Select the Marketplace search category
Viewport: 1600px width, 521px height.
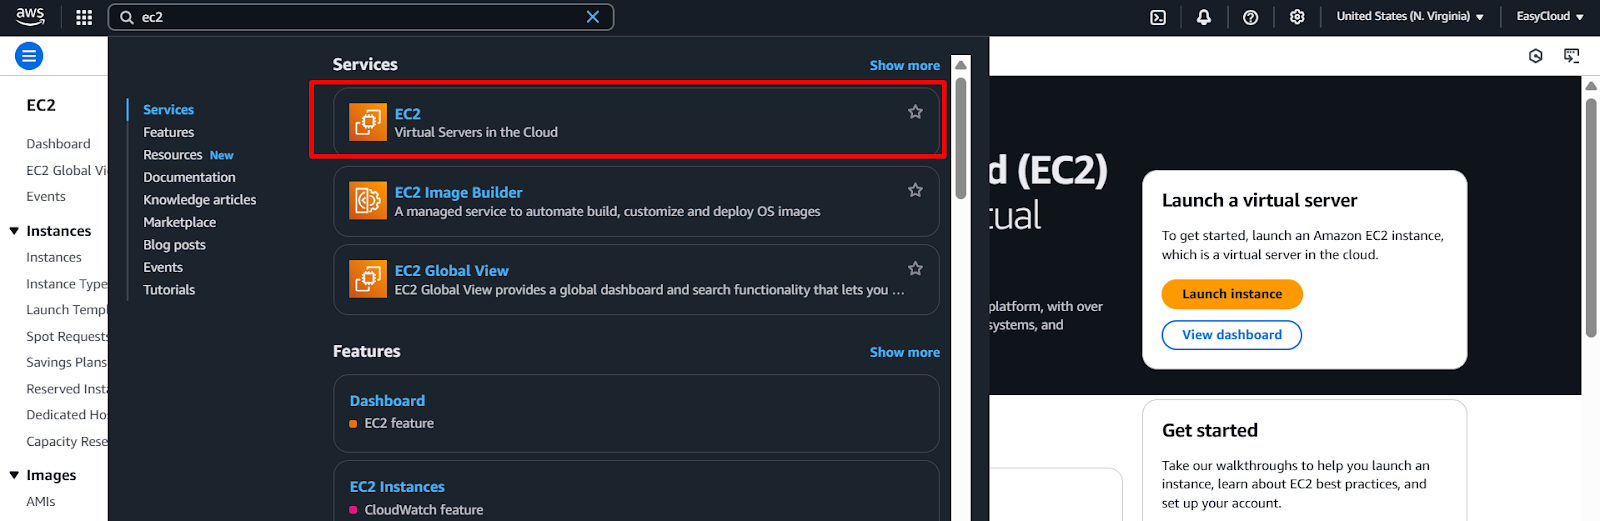[179, 222]
